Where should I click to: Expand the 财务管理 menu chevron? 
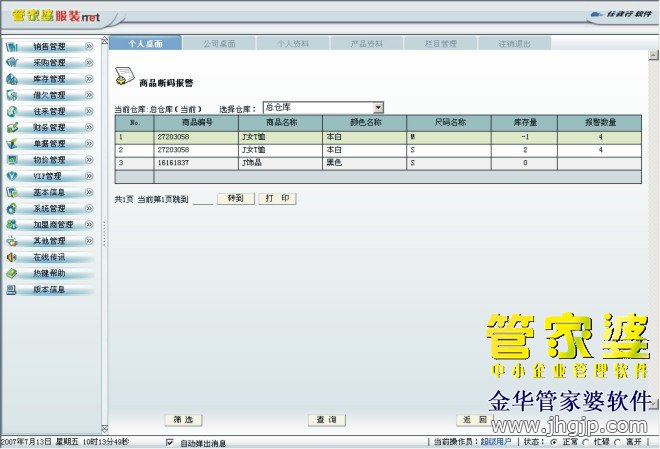pos(89,128)
